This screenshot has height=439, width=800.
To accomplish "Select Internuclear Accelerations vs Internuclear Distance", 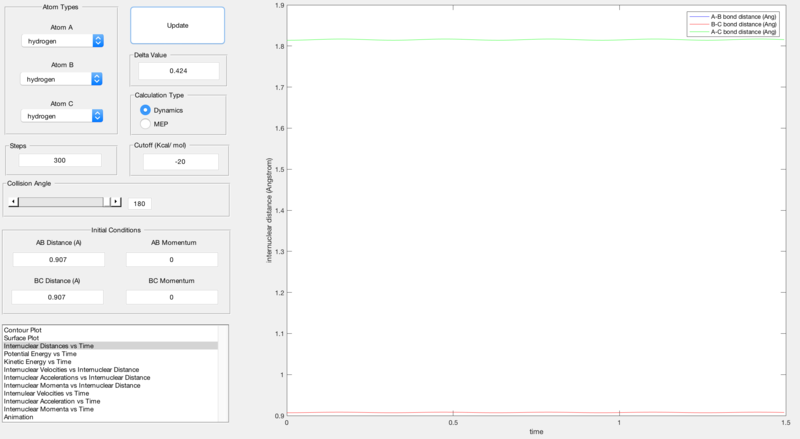I will pyautogui.click(x=111, y=377).
